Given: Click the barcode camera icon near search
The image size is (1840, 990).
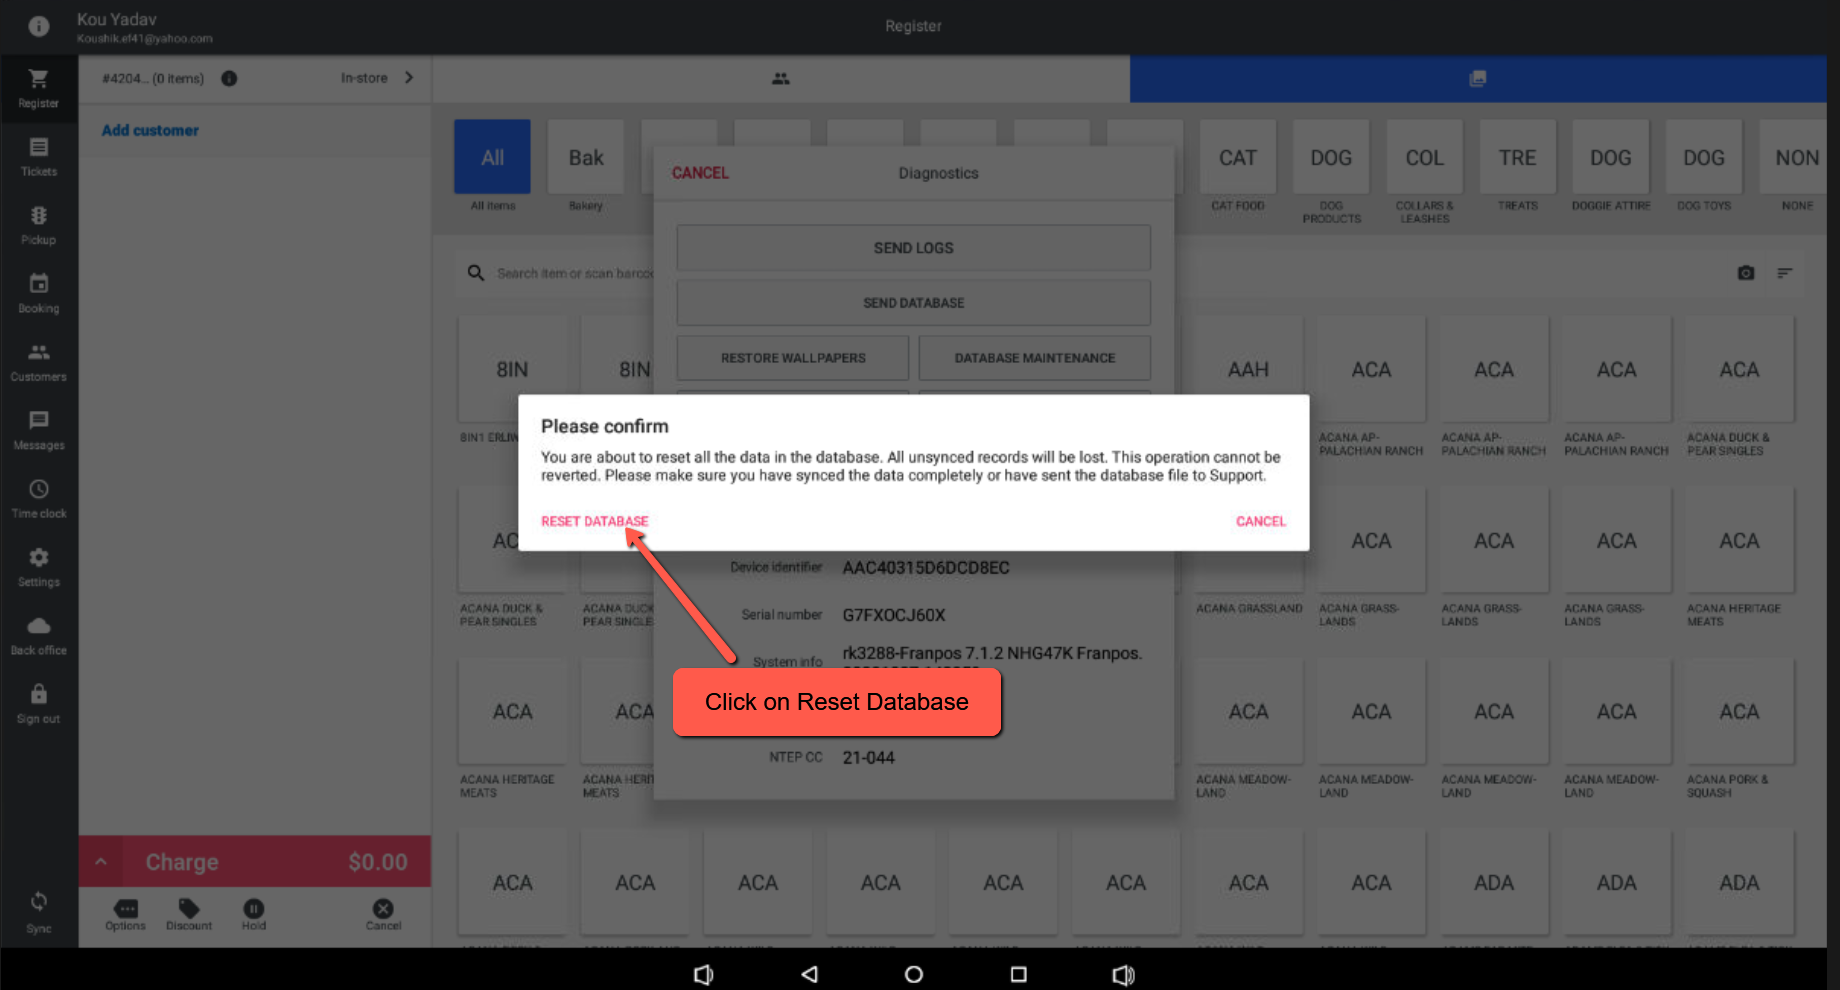Looking at the screenshot, I should (x=1745, y=272).
